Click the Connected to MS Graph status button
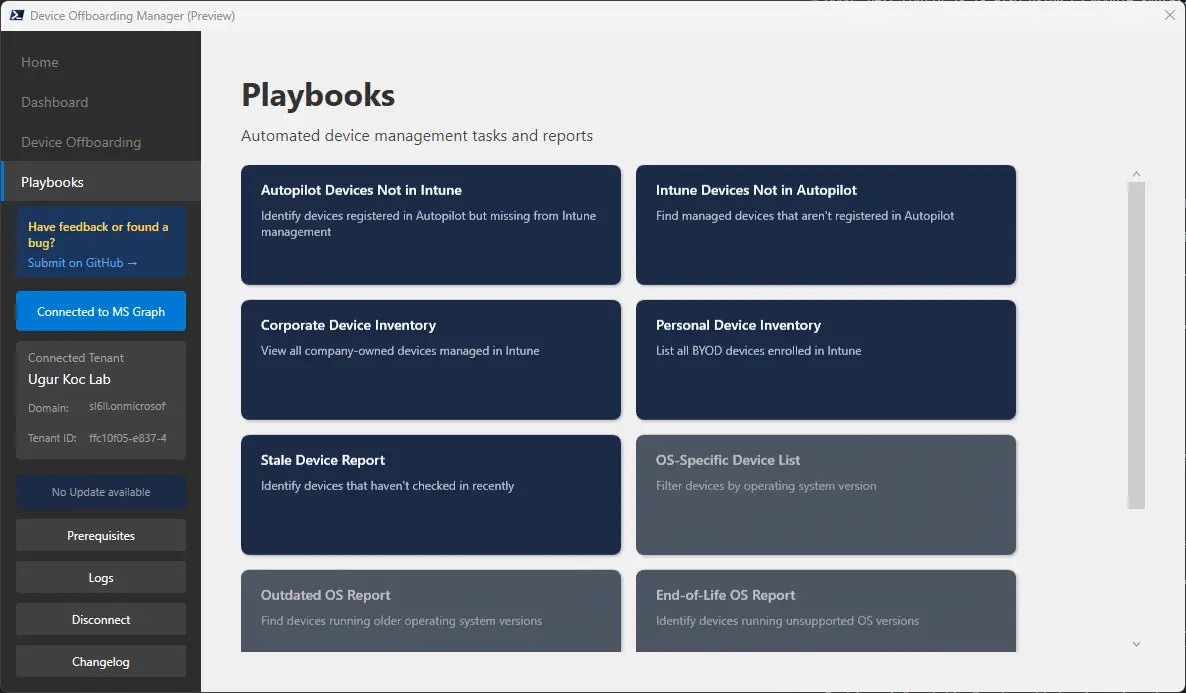Image resolution: width=1186 pixels, height=693 pixels. point(100,311)
